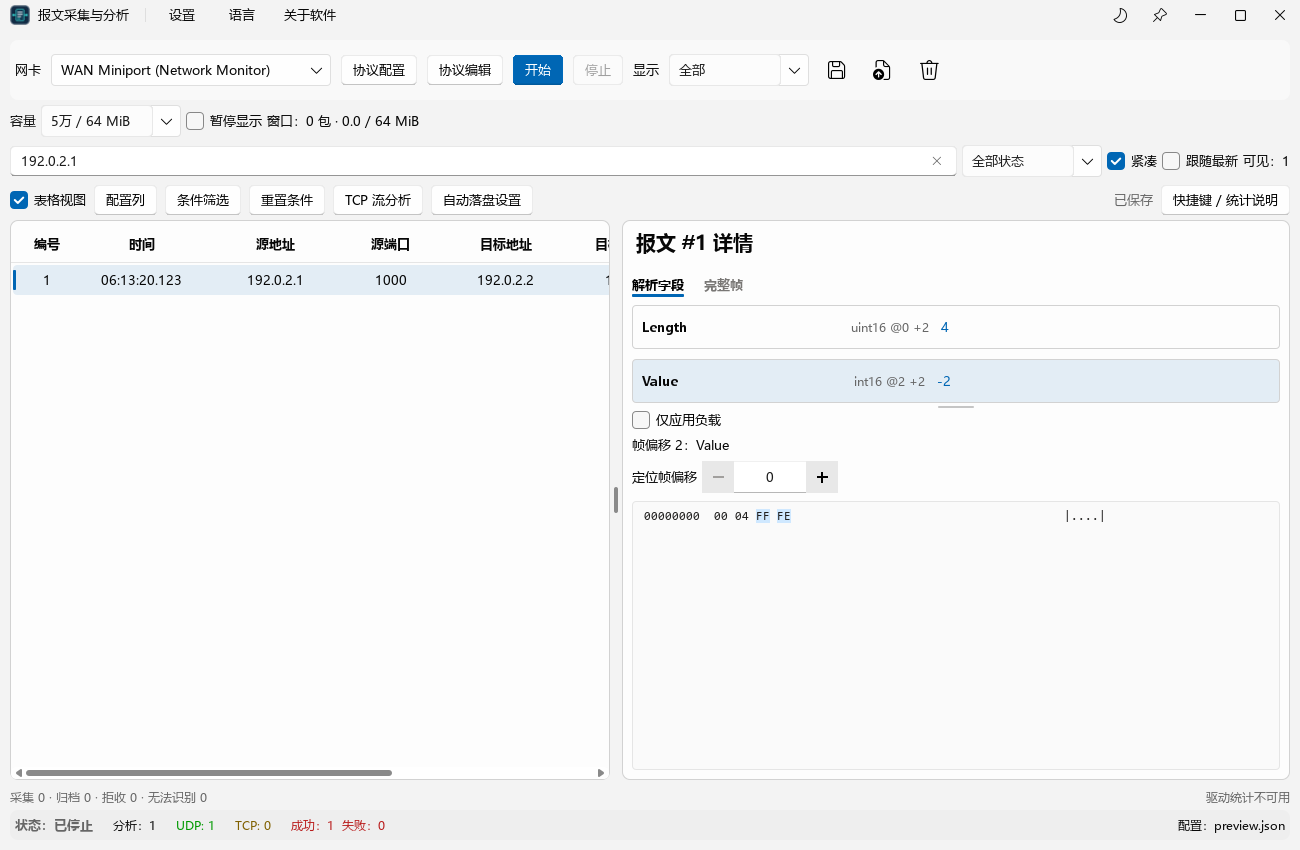Open 协议配置
This screenshot has height=850, width=1300.
click(x=379, y=70)
